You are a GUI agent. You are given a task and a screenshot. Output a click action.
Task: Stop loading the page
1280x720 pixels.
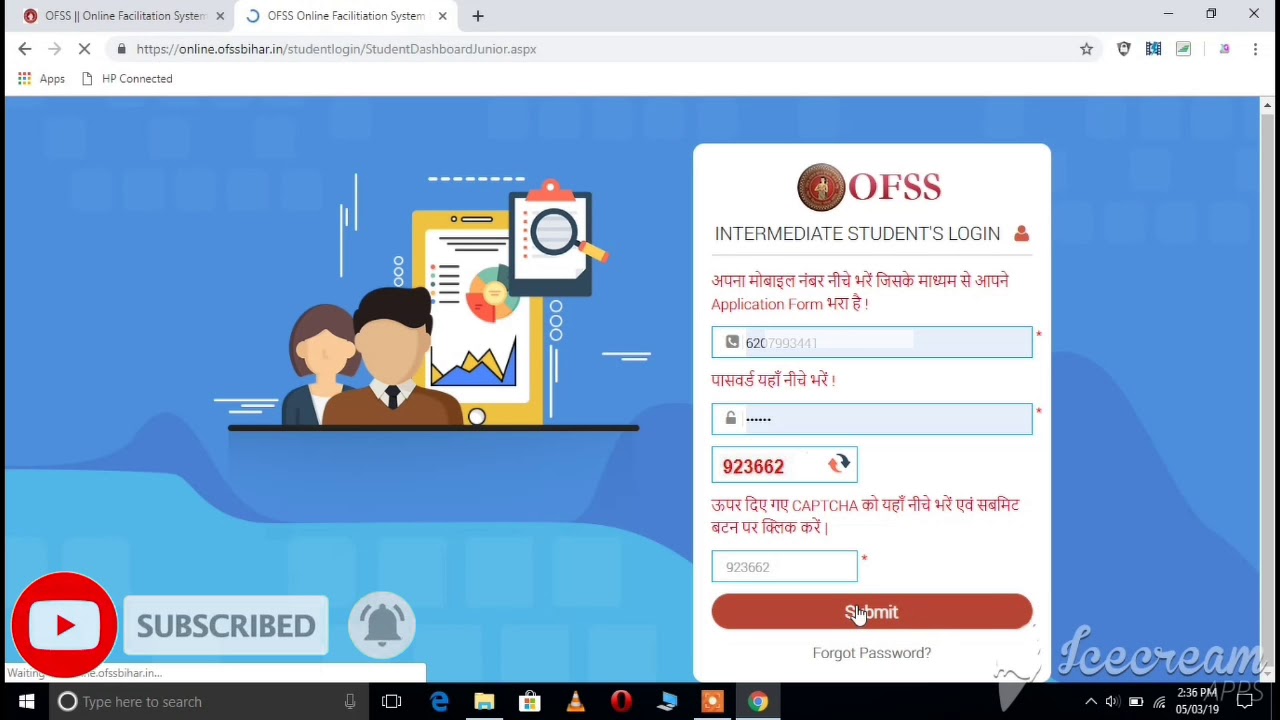click(x=86, y=49)
